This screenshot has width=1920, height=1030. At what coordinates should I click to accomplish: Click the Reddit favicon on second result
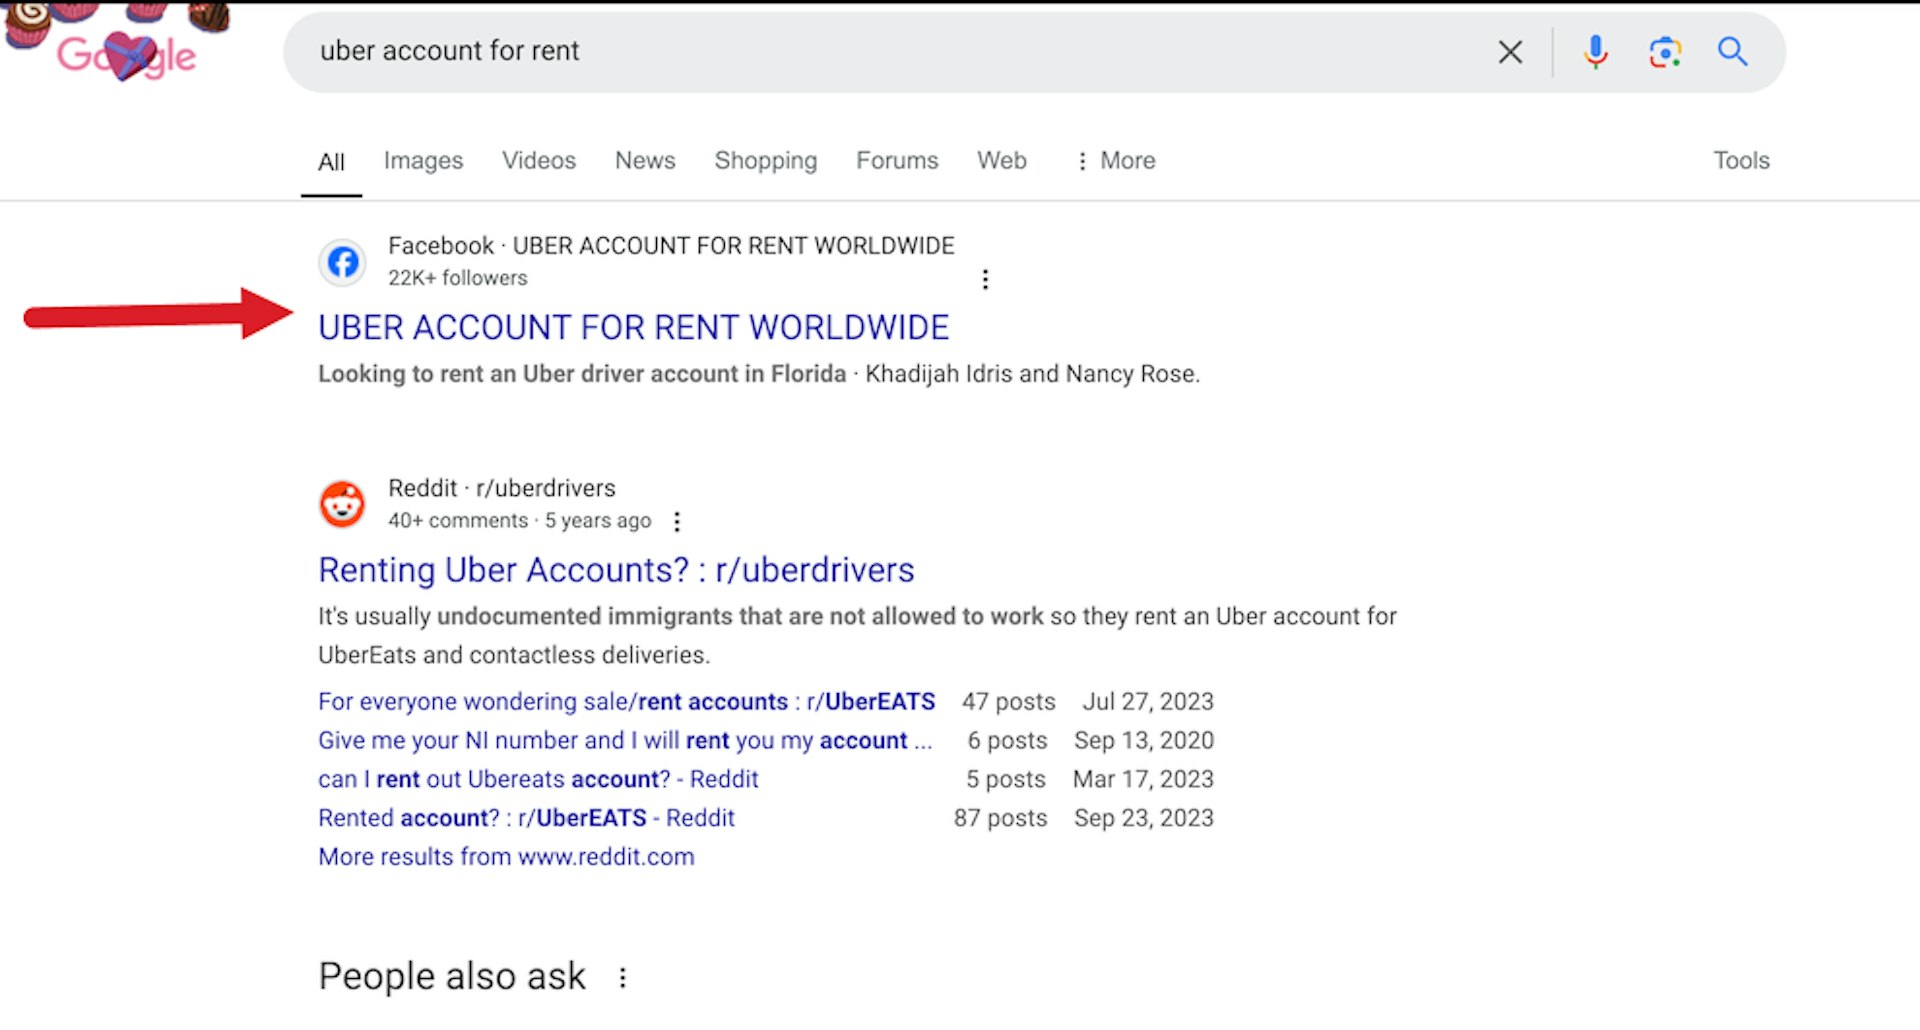pyautogui.click(x=343, y=504)
